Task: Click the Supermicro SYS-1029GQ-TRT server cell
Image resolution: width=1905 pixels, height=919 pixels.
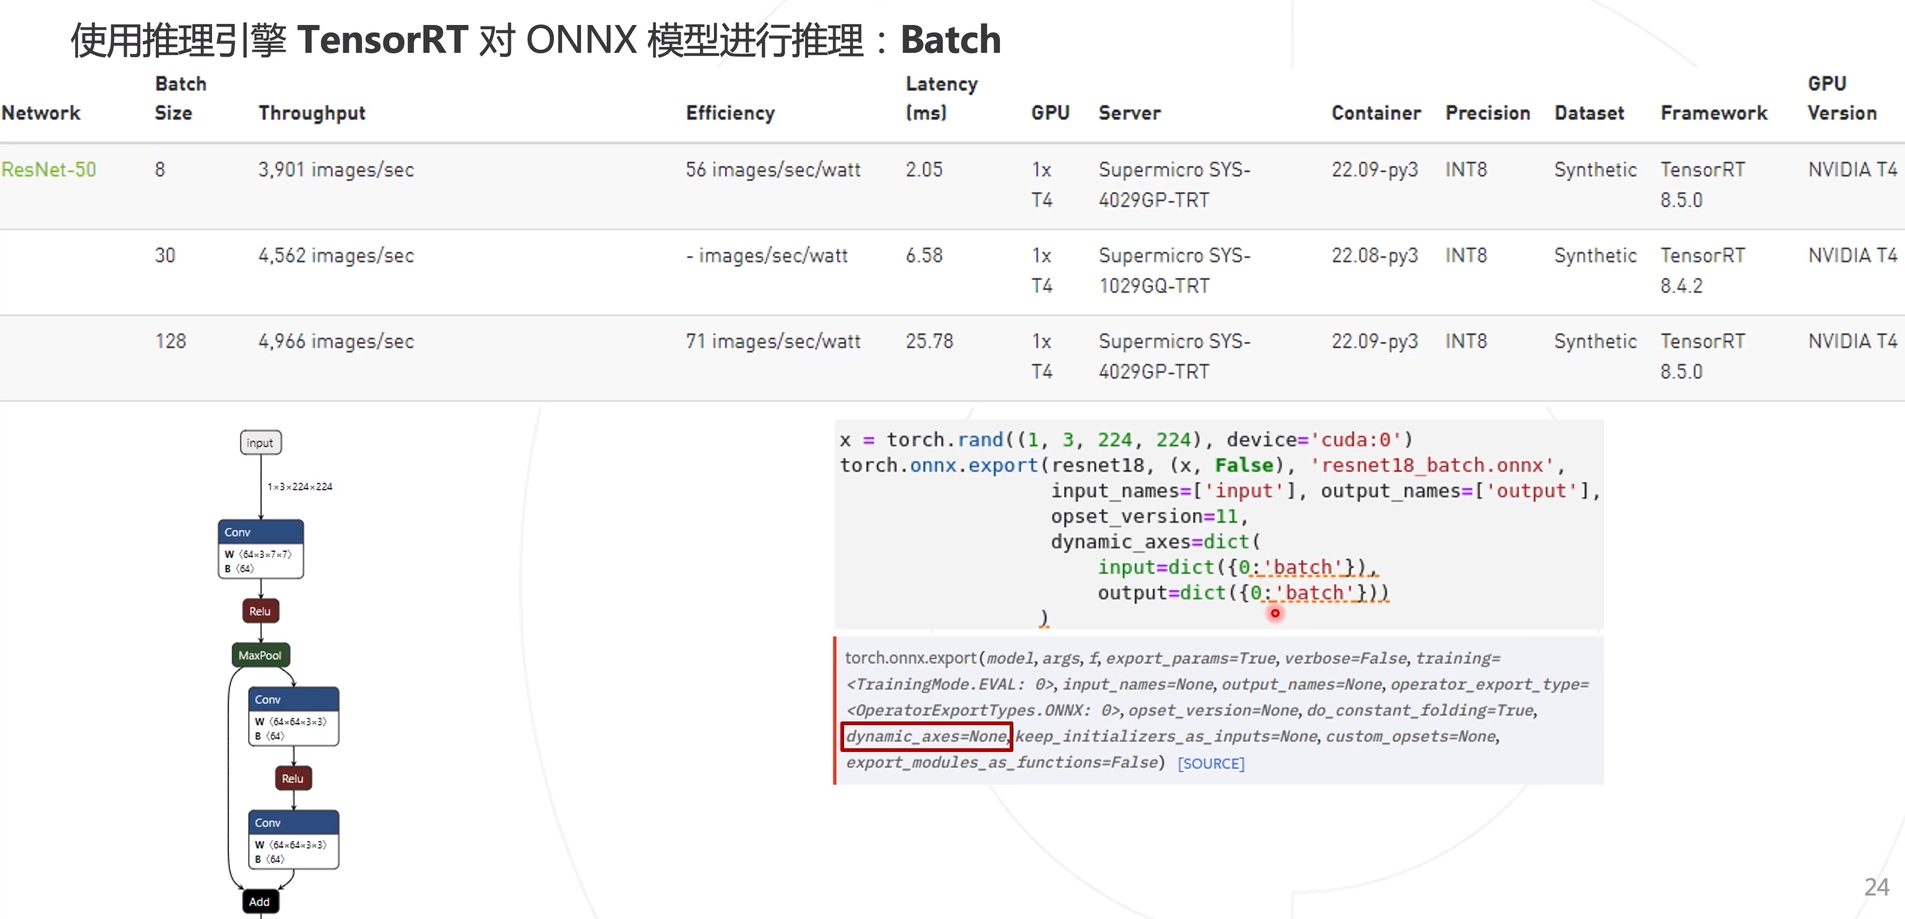Action: (1175, 271)
